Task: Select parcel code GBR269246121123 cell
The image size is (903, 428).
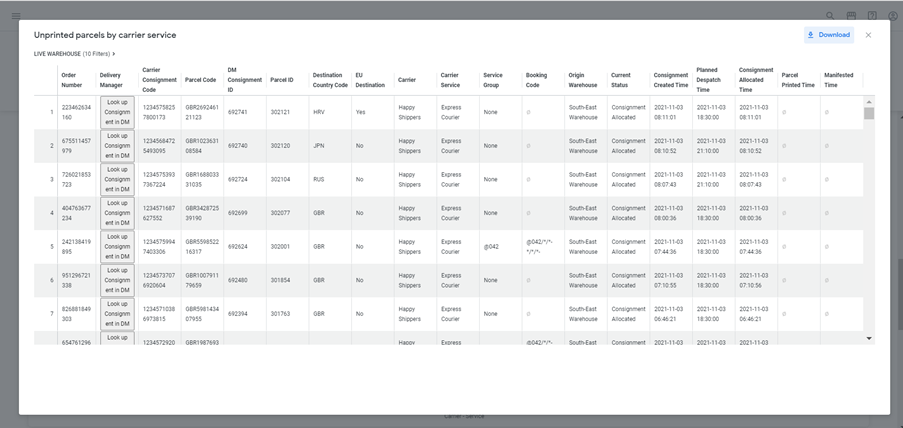Action: (x=202, y=112)
